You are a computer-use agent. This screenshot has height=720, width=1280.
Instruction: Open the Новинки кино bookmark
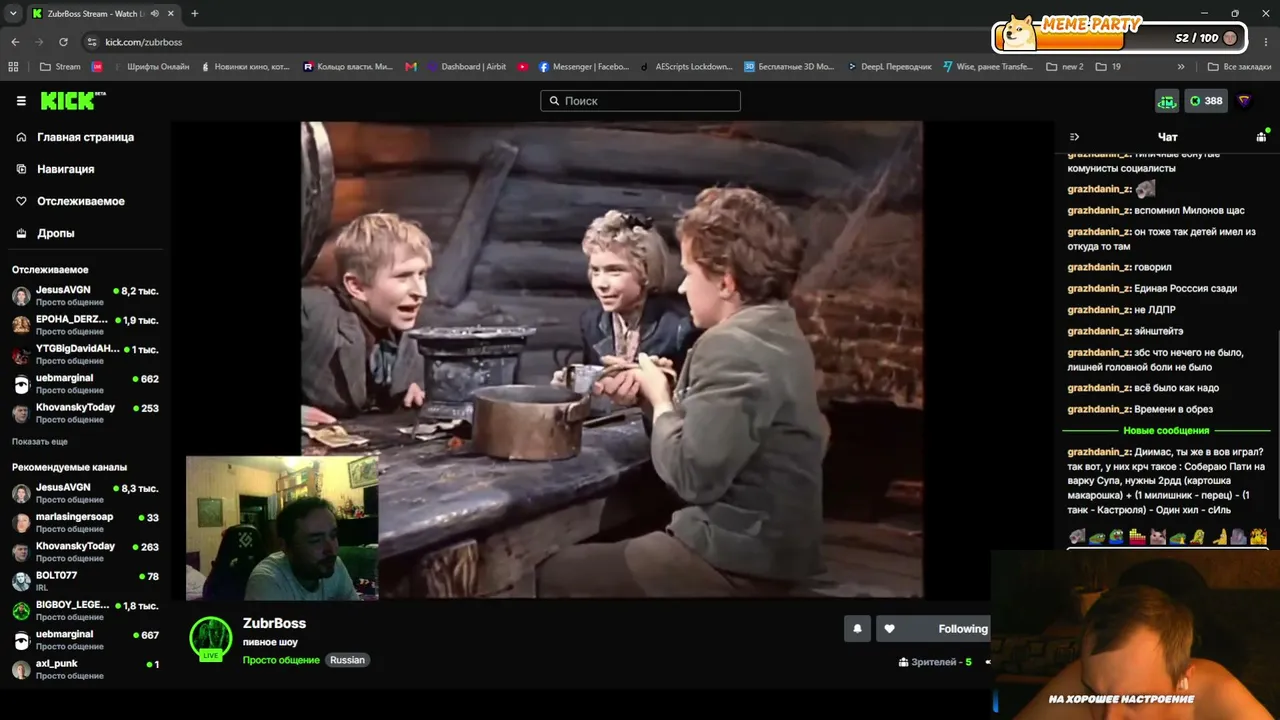[x=245, y=67]
